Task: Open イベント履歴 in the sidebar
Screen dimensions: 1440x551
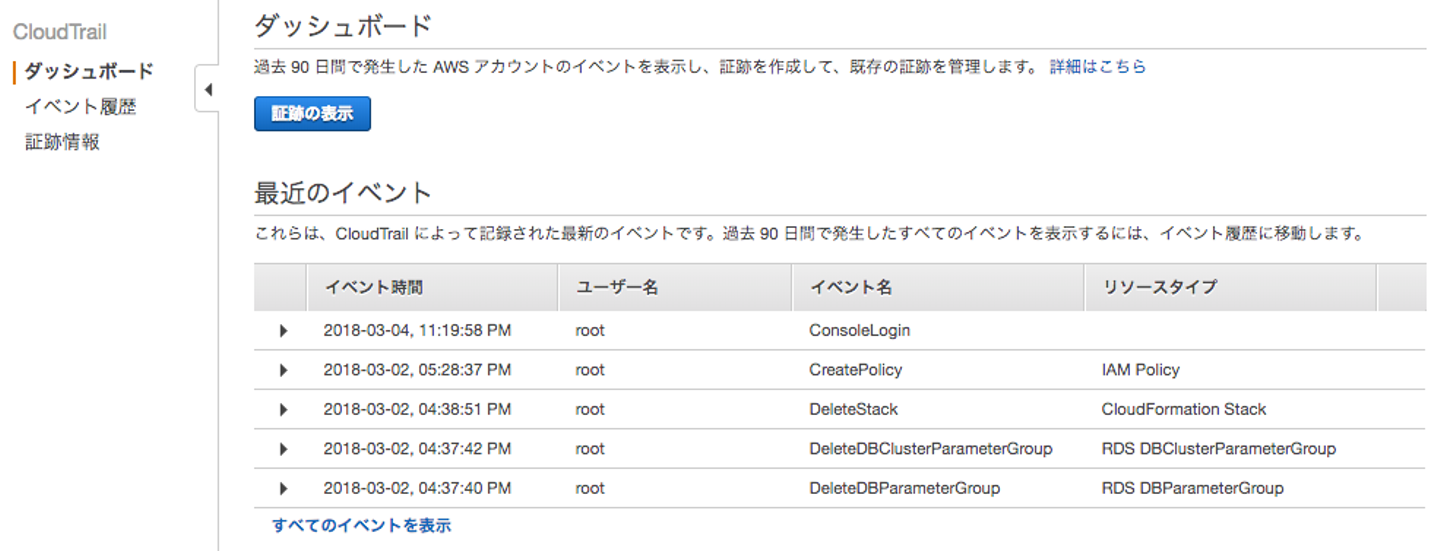Action: (x=80, y=107)
